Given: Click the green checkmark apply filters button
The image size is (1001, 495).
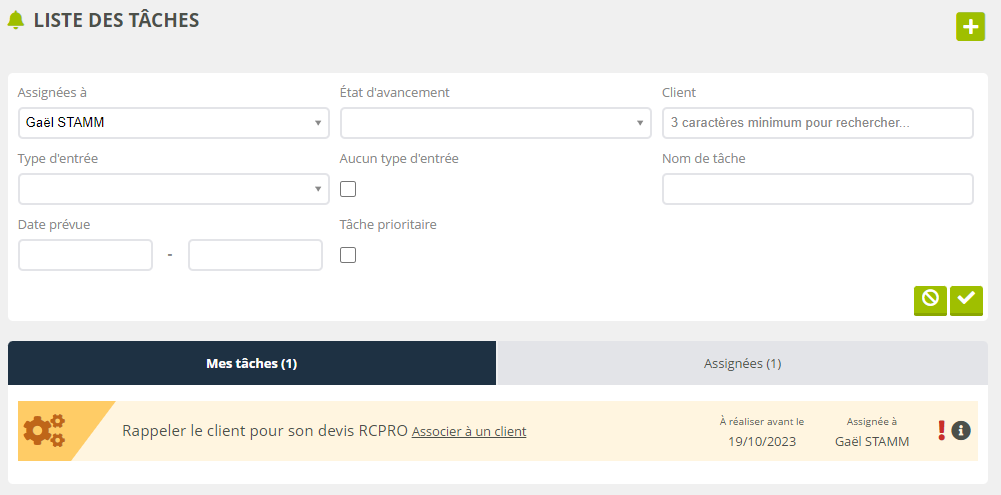Looking at the screenshot, I should [966, 299].
